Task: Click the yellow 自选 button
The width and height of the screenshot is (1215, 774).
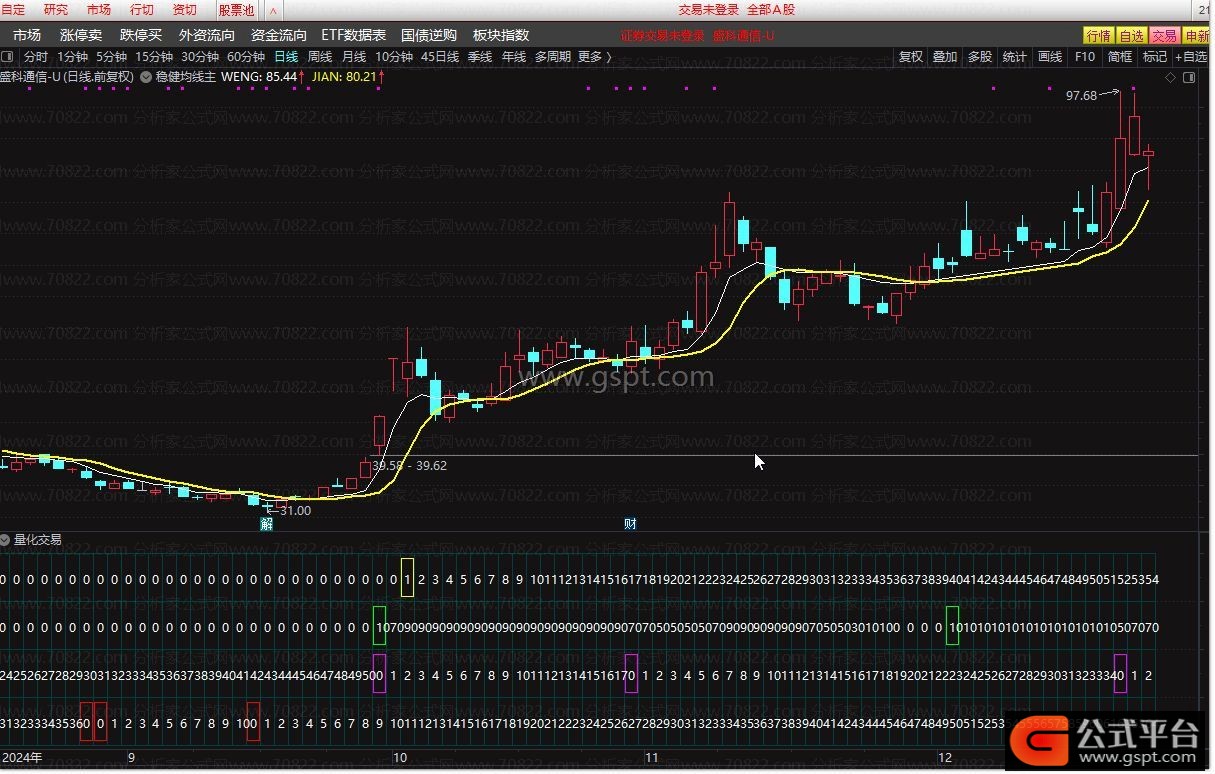Action: (x=1131, y=36)
